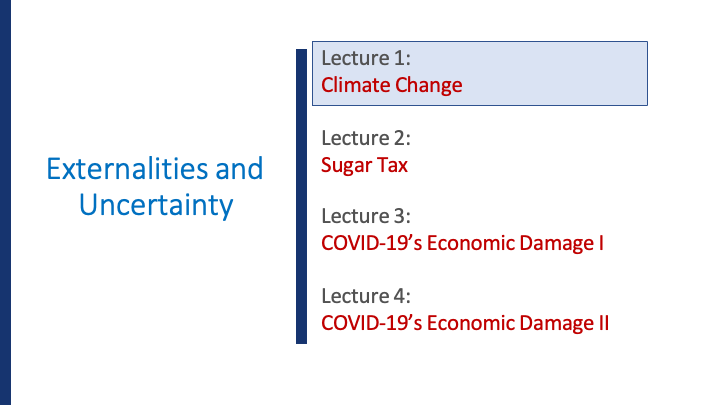Viewport: 720px width, 405px height.
Task: Select the vertical divider bar beside lecture list
Action: (x=301, y=195)
